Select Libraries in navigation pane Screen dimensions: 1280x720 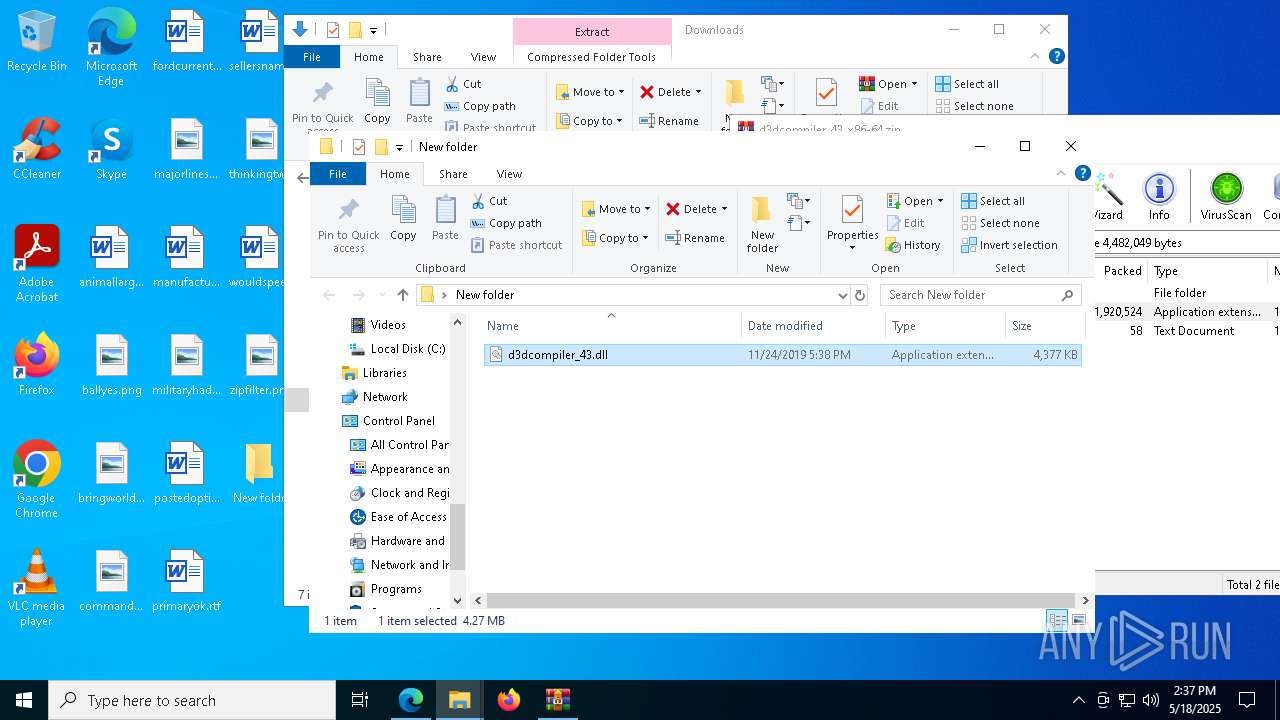click(x=374, y=373)
